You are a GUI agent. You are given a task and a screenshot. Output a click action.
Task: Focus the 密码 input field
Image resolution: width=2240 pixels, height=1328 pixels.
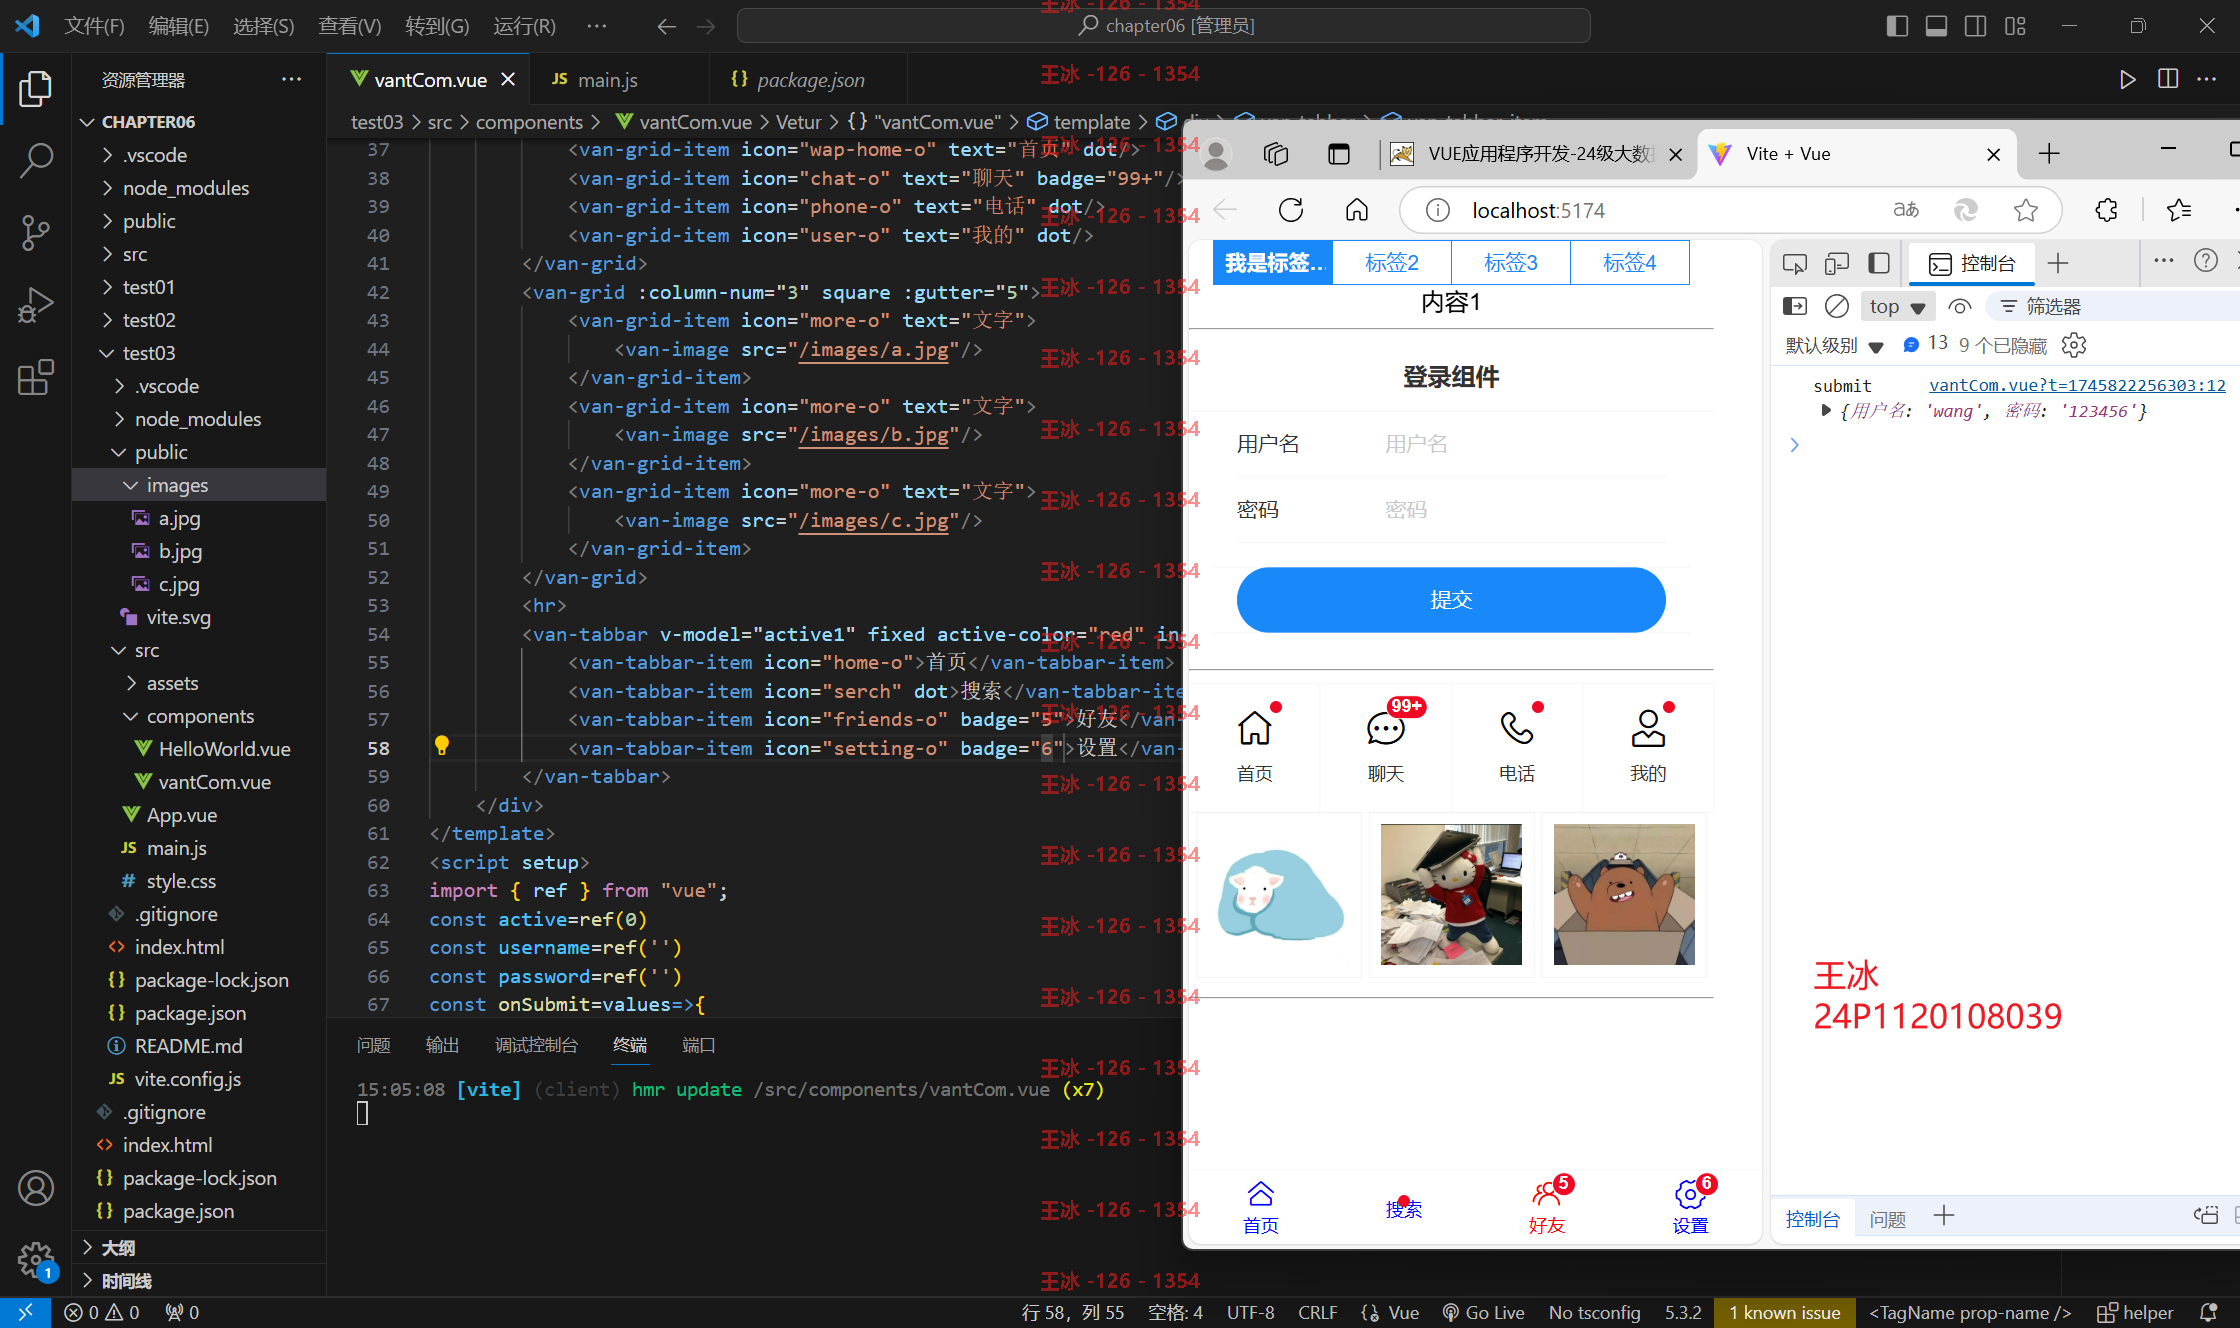pos(1524,510)
